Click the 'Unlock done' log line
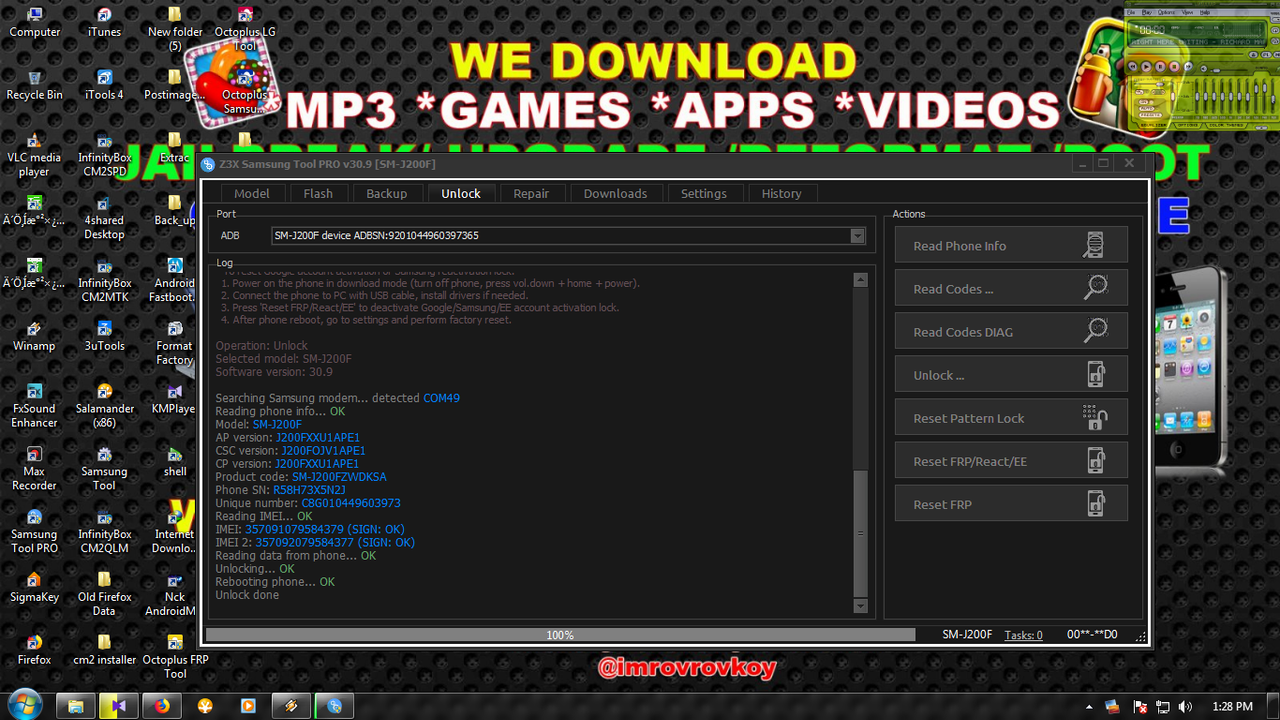The width and height of the screenshot is (1280, 720). click(247, 595)
